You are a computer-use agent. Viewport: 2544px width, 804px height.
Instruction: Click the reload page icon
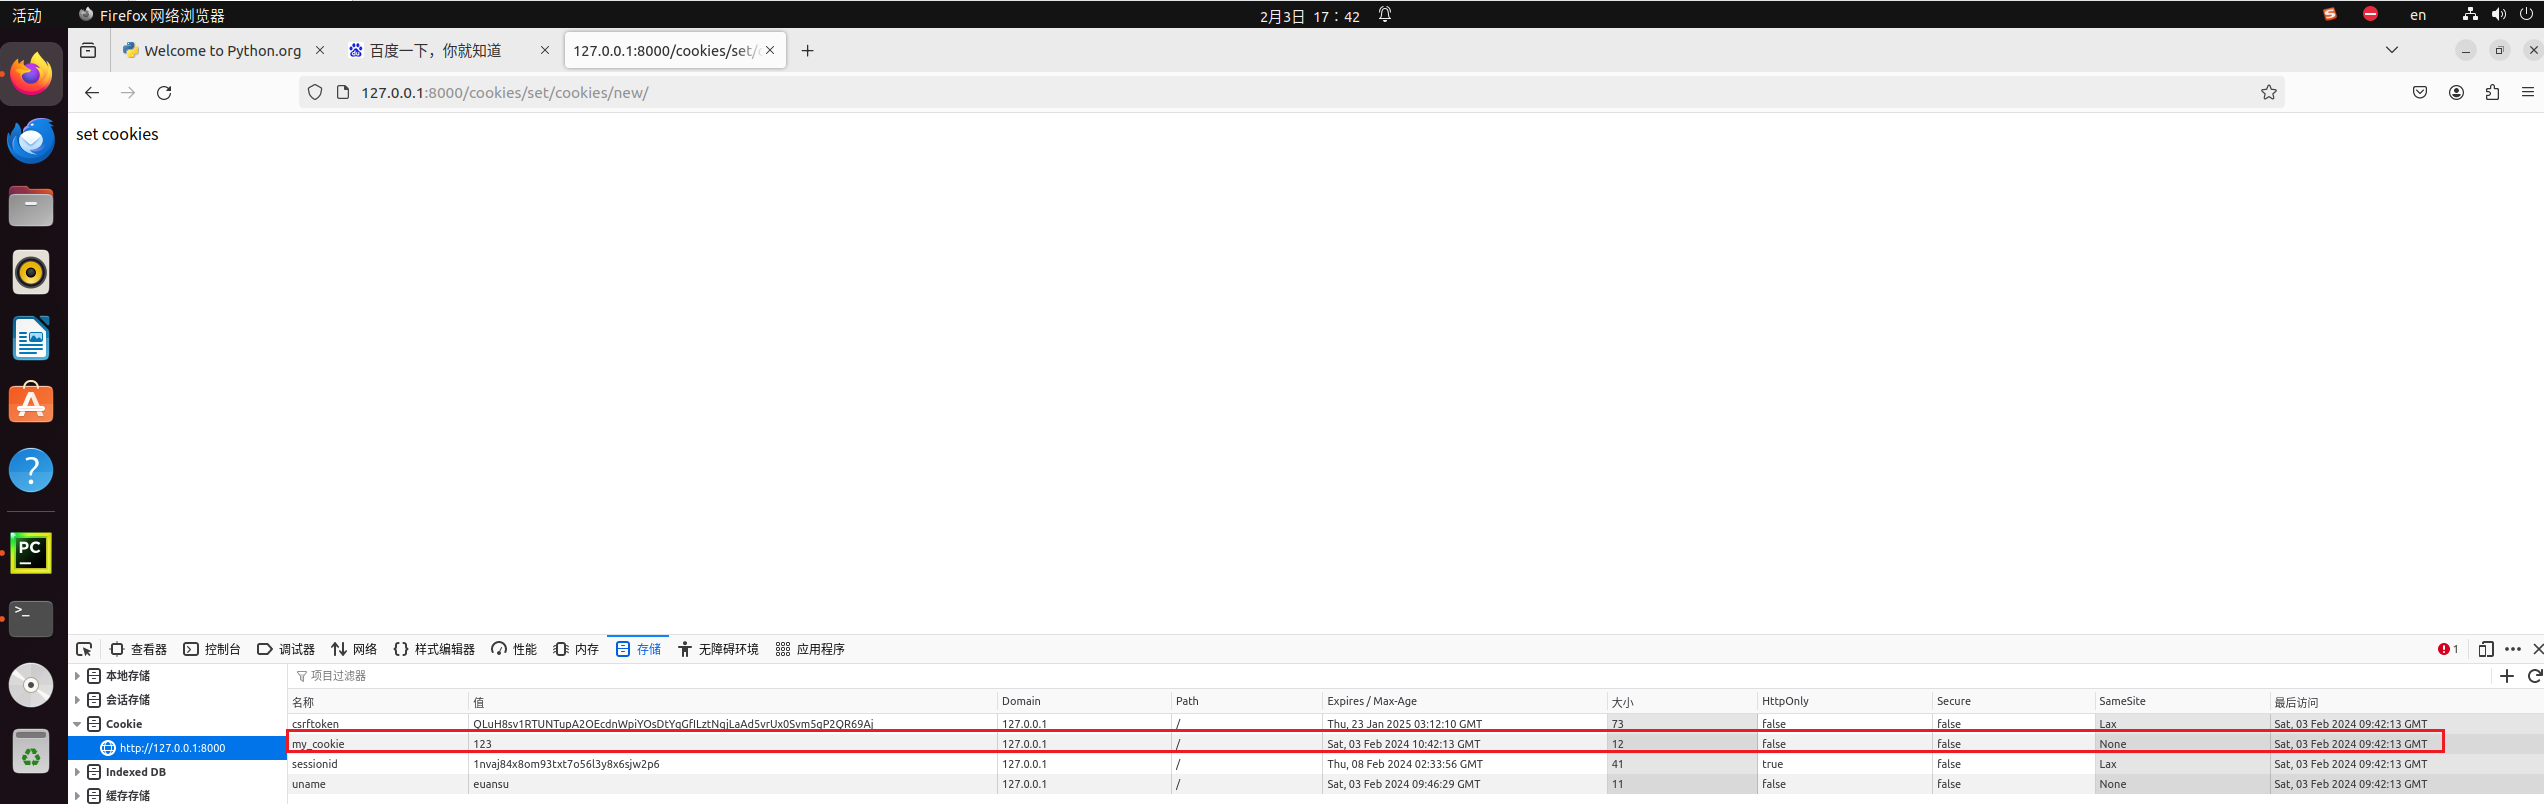point(164,93)
